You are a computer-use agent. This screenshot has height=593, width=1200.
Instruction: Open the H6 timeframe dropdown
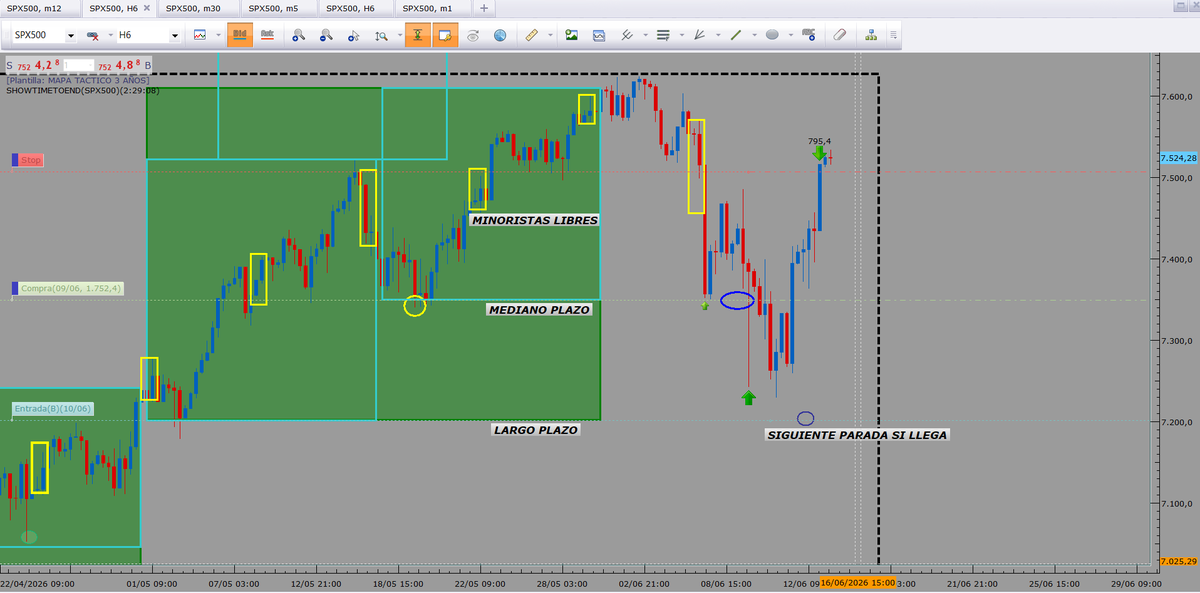(175, 36)
